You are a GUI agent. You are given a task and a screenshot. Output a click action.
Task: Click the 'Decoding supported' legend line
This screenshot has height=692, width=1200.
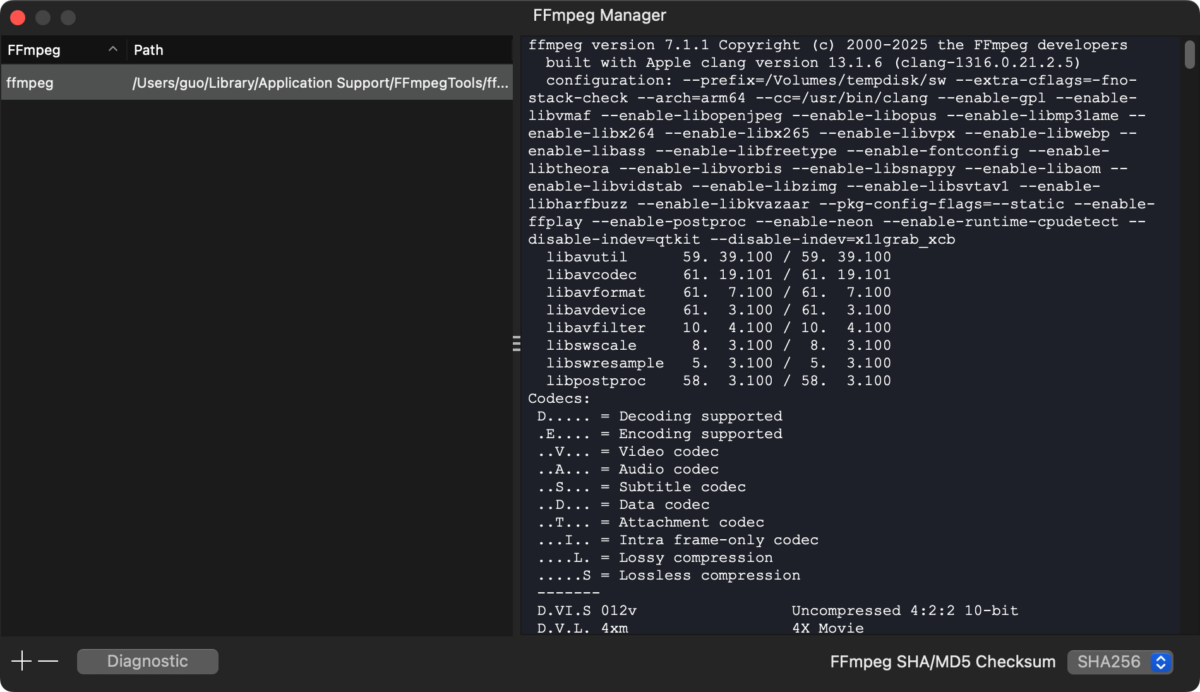pyautogui.click(x=660, y=416)
